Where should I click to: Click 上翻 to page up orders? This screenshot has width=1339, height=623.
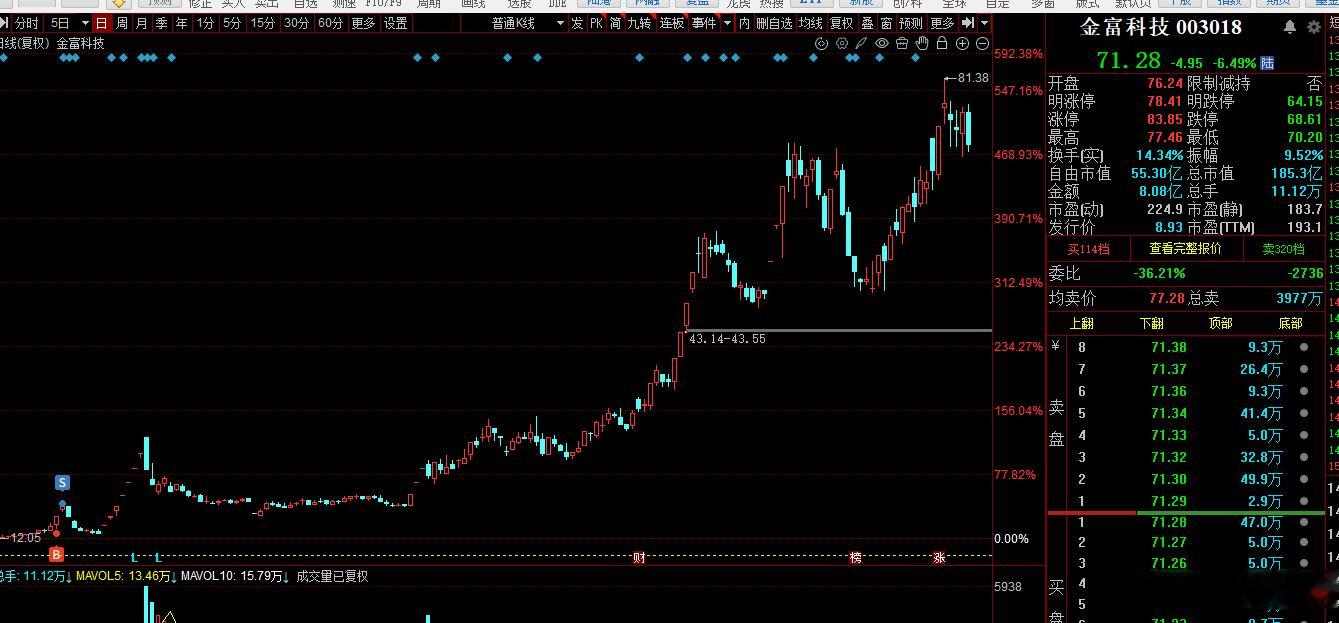pos(1081,323)
